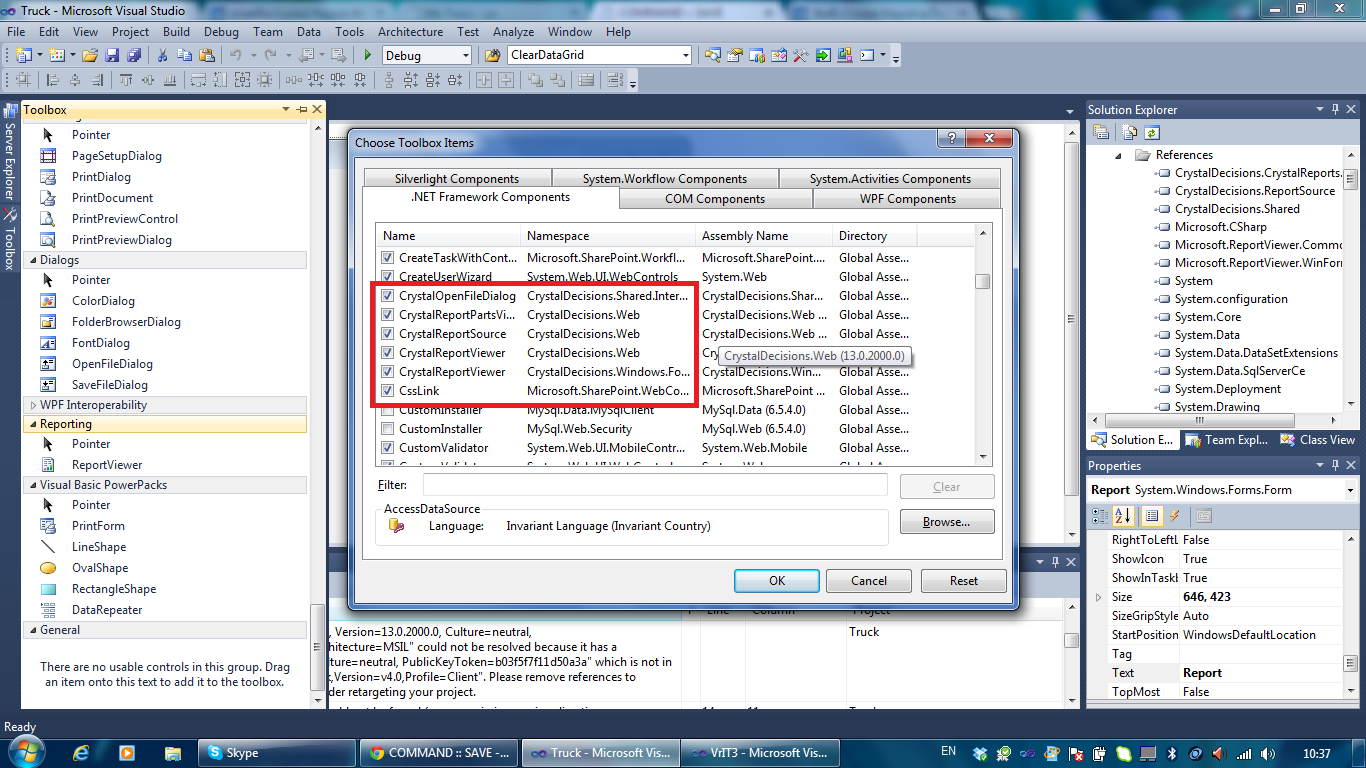Switch to the WPF Components tab
The height and width of the screenshot is (768, 1366).
(908, 199)
